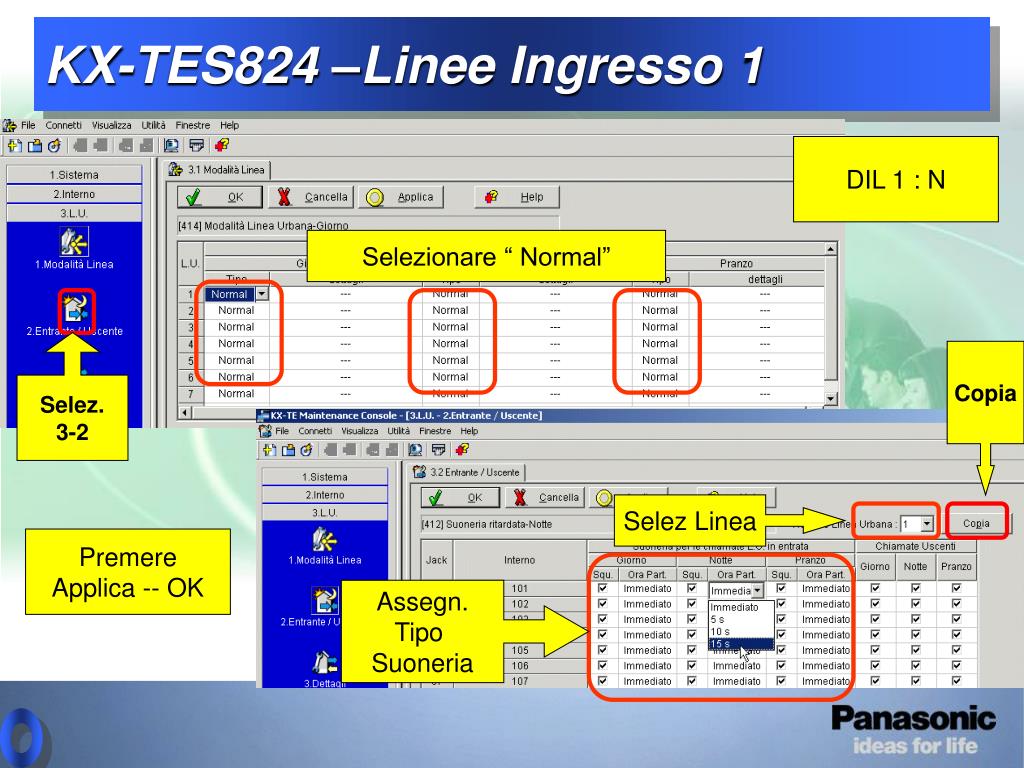This screenshot has width=1024, height=768.
Task: Open the Utilità menu in the lower window
Action: pyautogui.click(x=398, y=431)
